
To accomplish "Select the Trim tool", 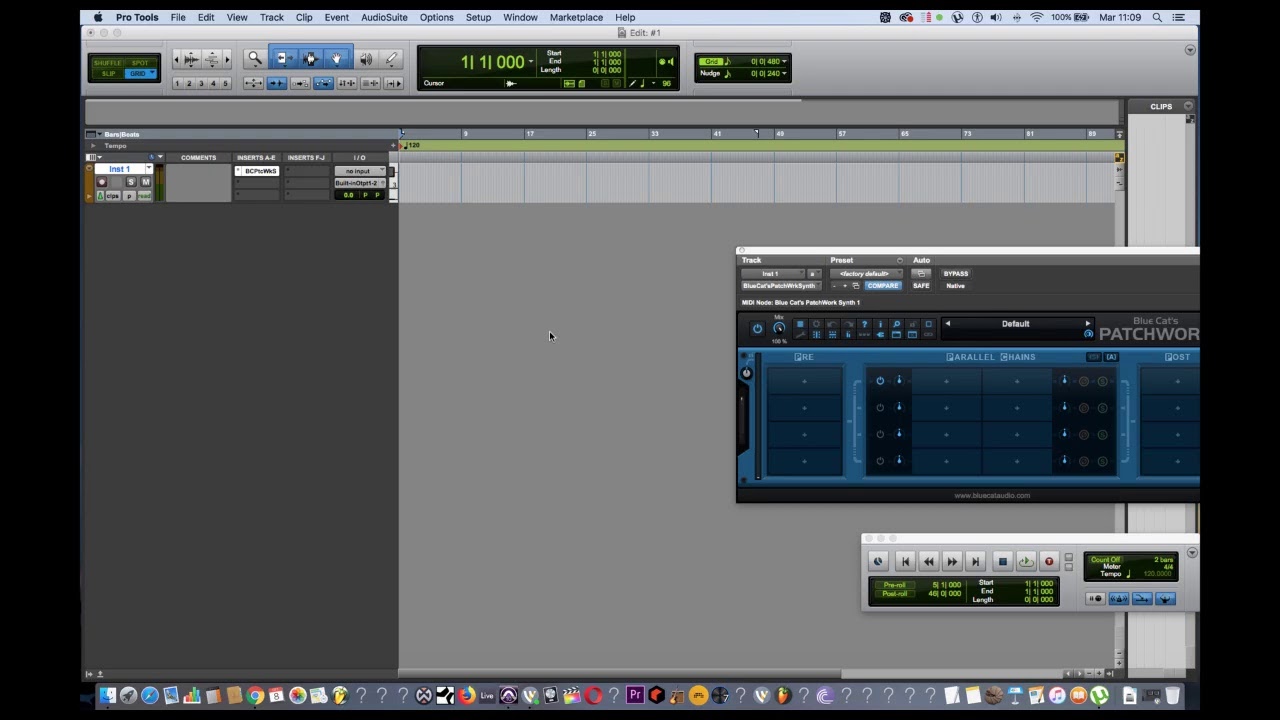I will coord(284,59).
